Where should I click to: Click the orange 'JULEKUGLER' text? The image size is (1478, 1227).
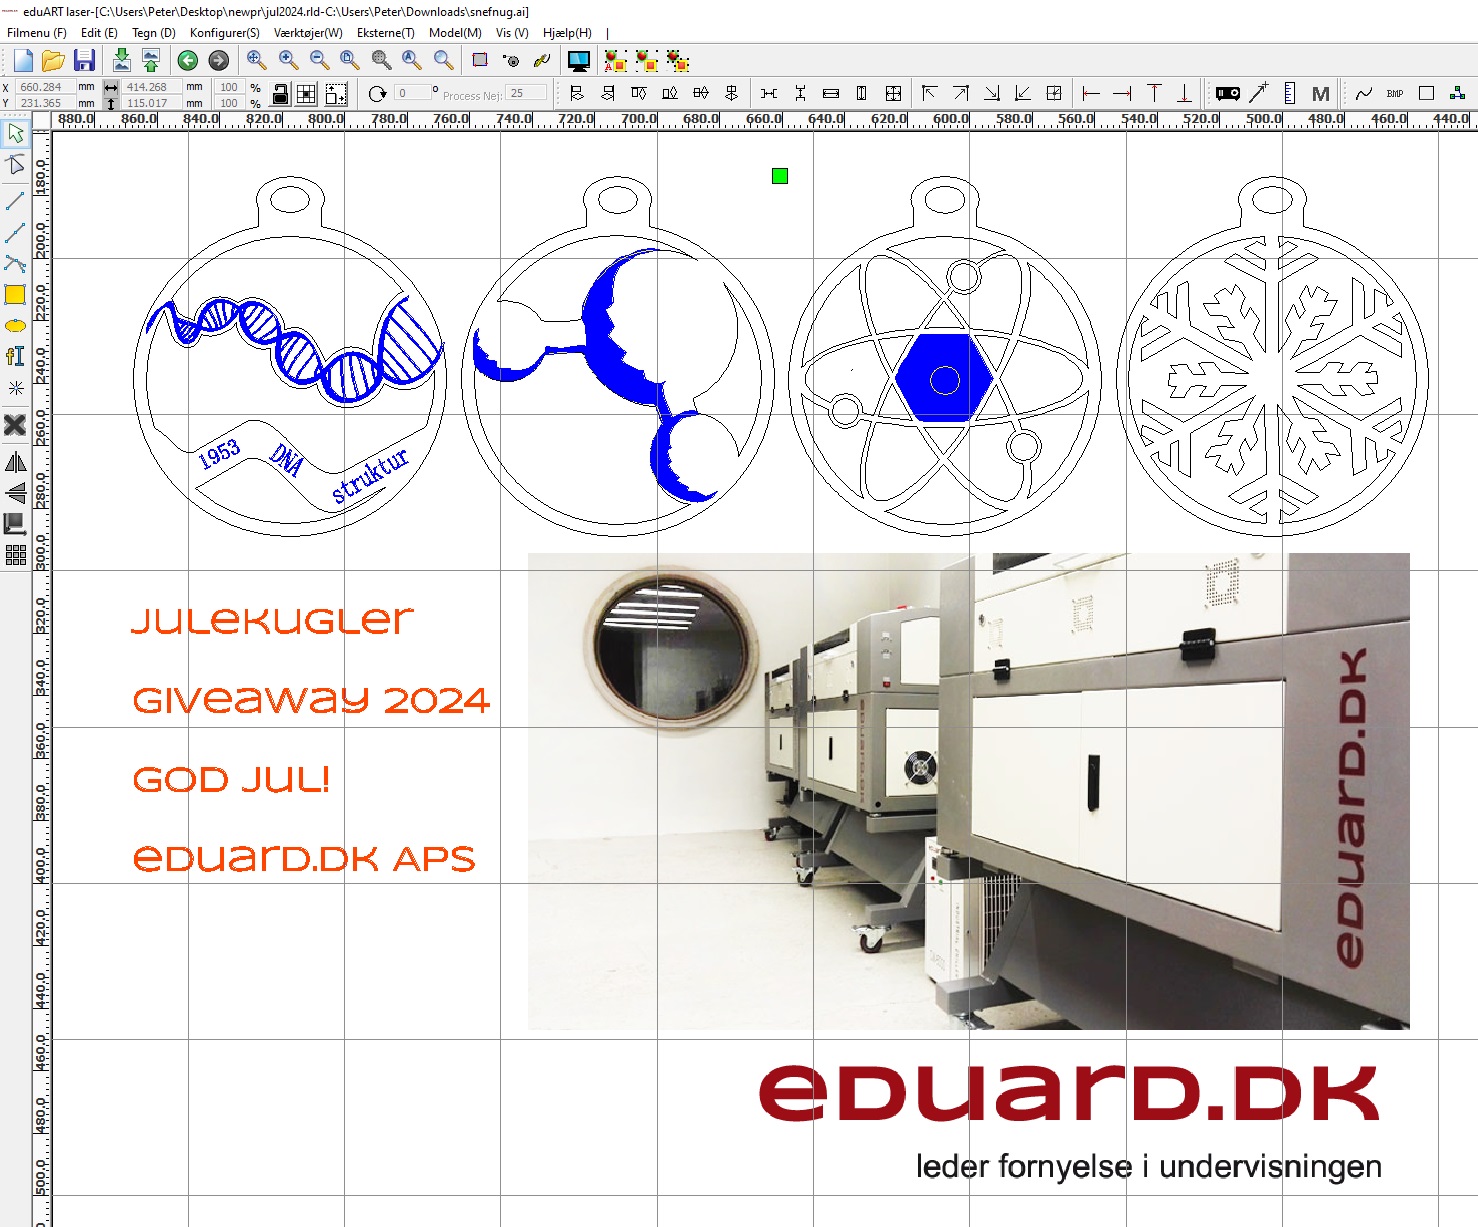click(x=272, y=620)
